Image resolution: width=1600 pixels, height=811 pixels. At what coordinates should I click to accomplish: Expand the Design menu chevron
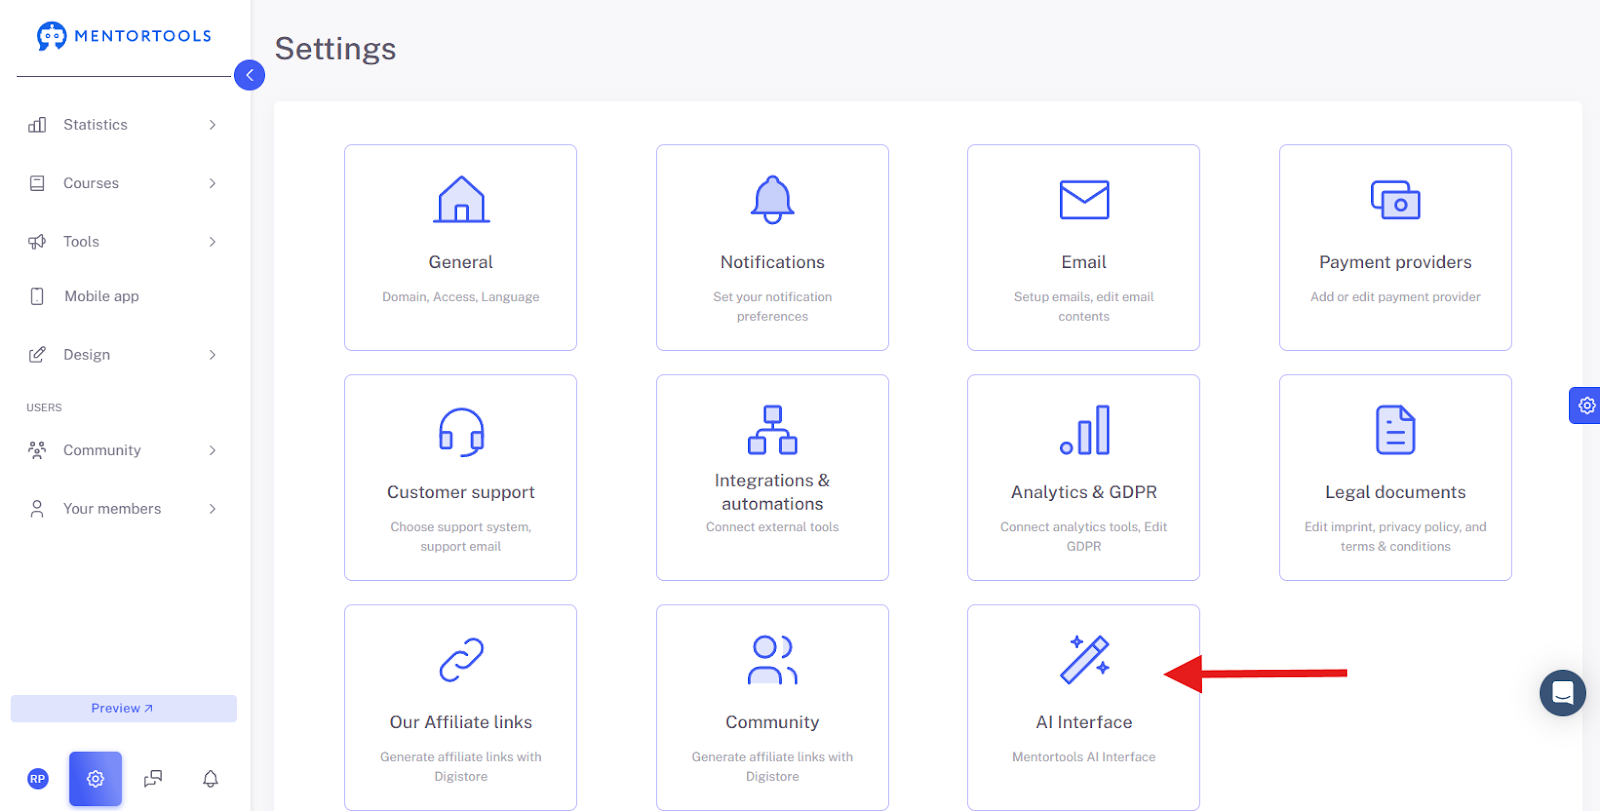212,355
